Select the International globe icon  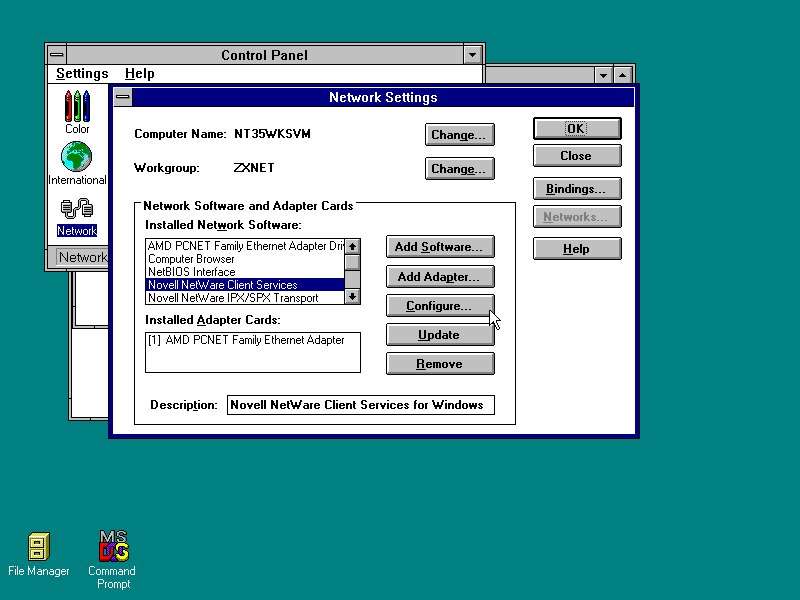click(x=77, y=163)
